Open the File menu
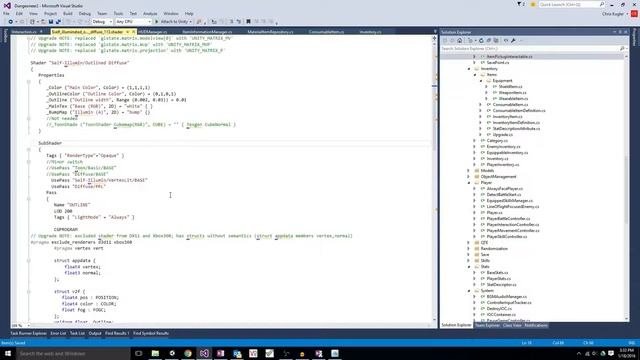 pos(7,13)
